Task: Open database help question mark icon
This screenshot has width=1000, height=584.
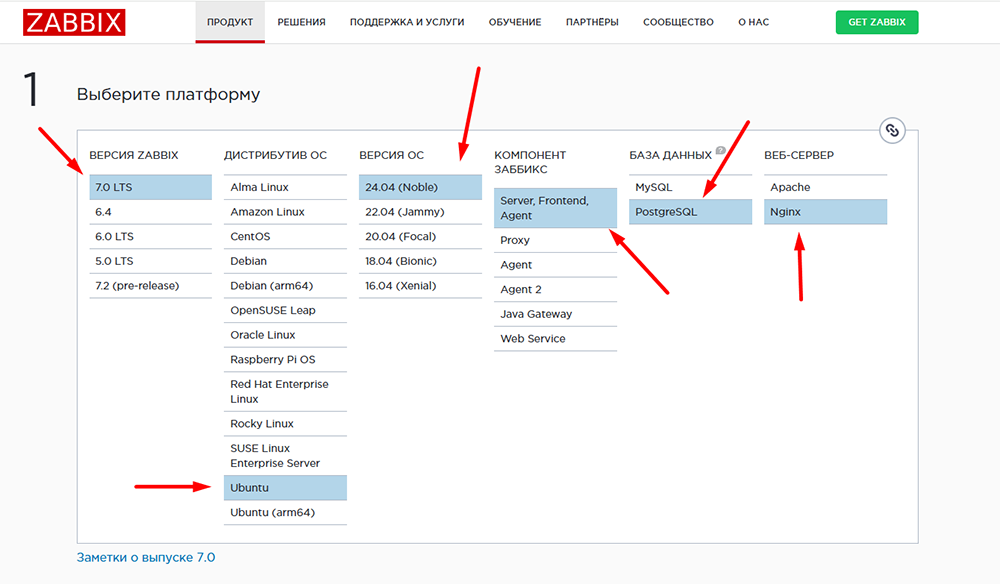Action: [x=721, y=150]
